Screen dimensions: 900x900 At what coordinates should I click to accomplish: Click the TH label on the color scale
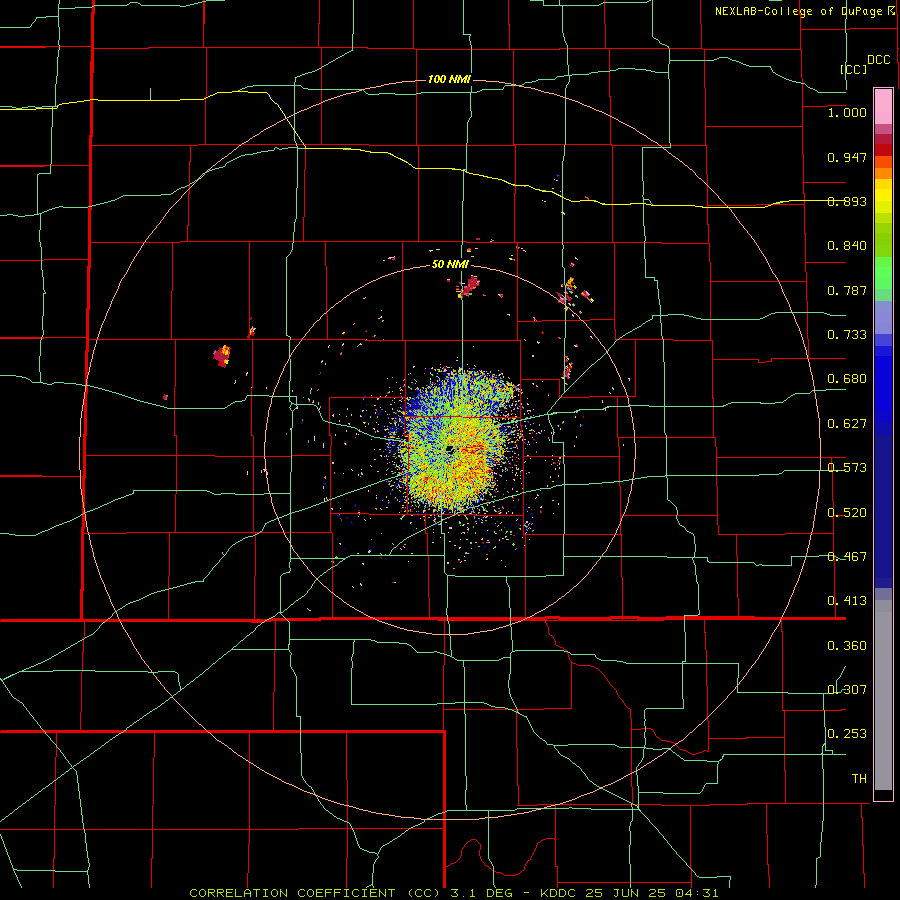pos(859,779)
